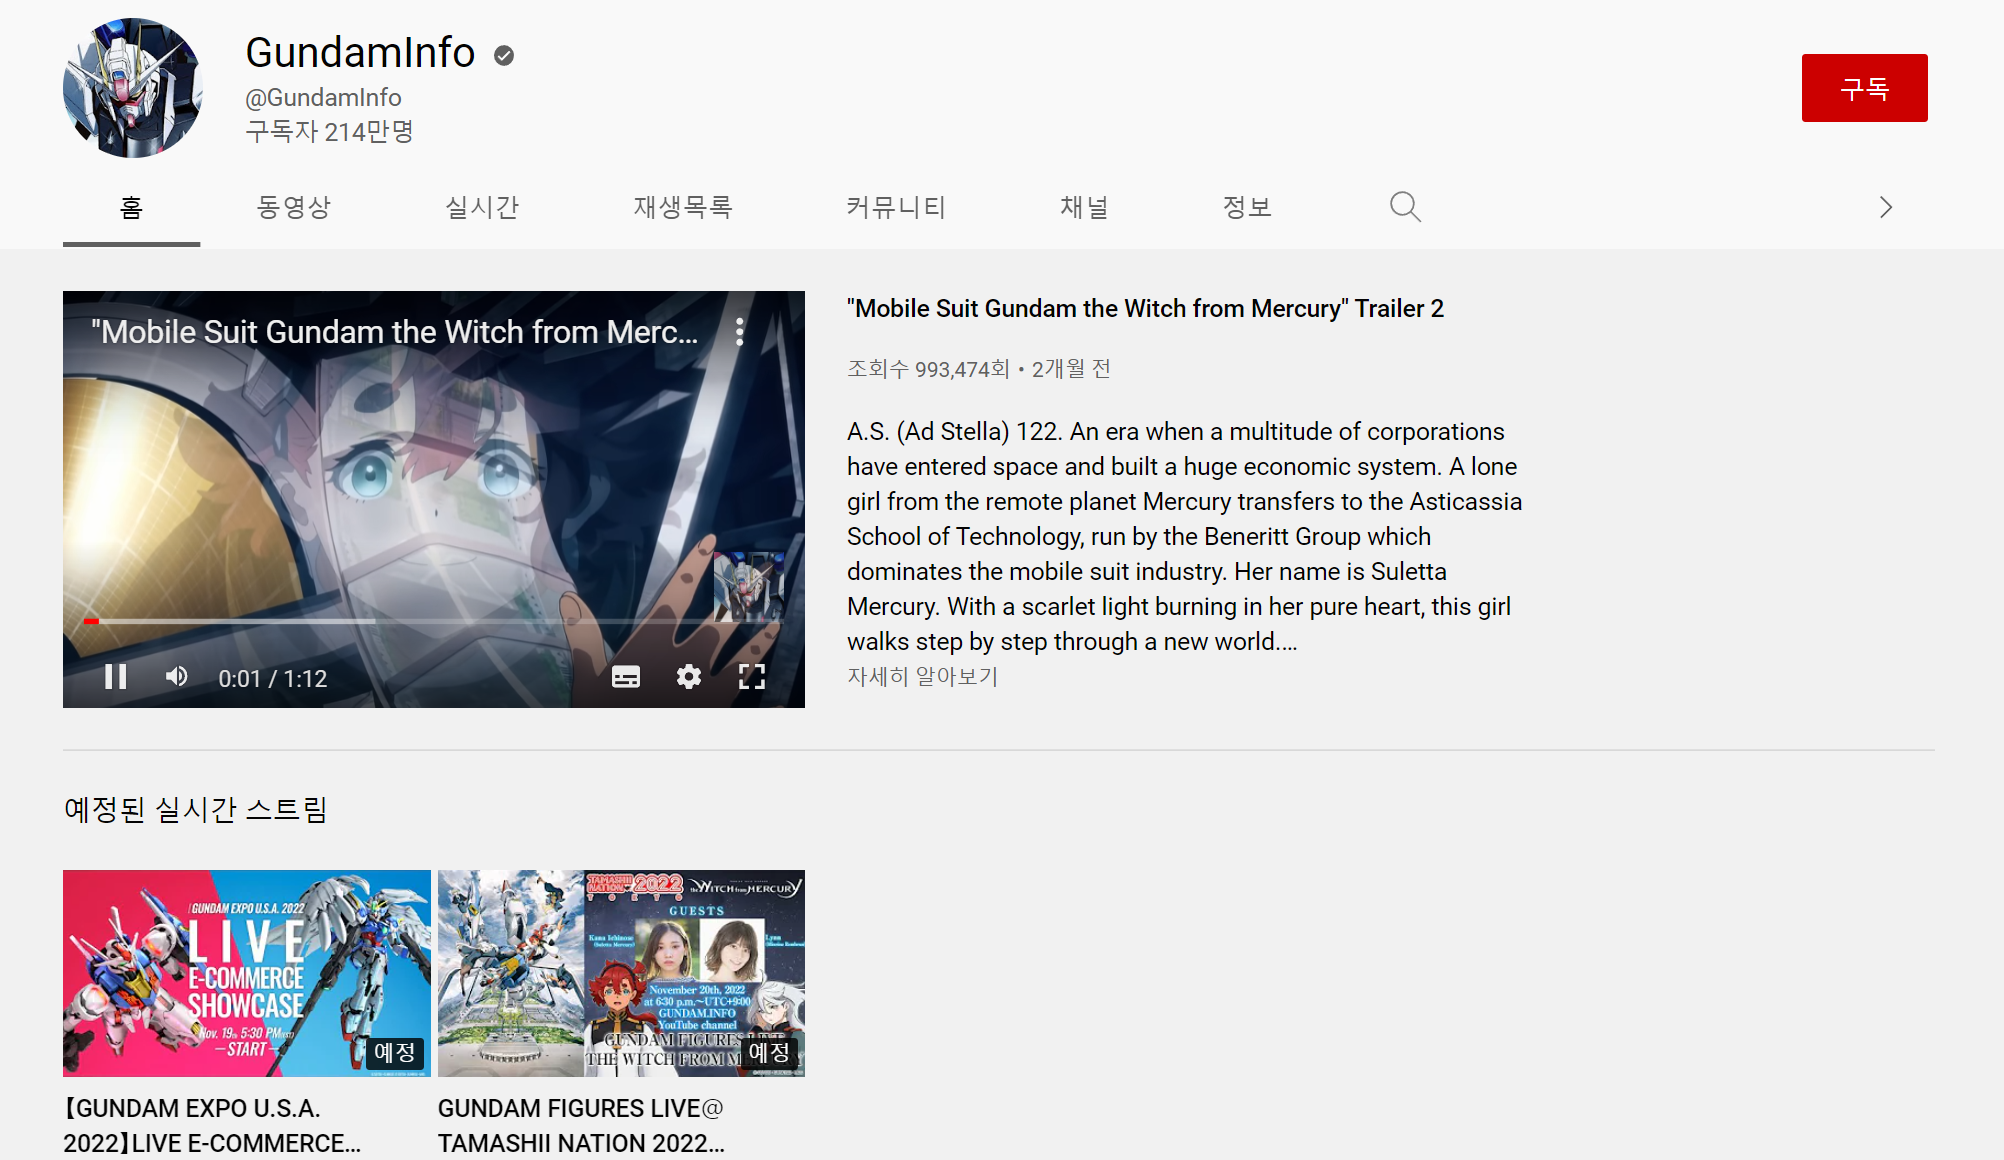This screenshot has height=1160, width=2004.
Task: Click the GundamInfo channel avatar
Action: (x=133, y=88)
